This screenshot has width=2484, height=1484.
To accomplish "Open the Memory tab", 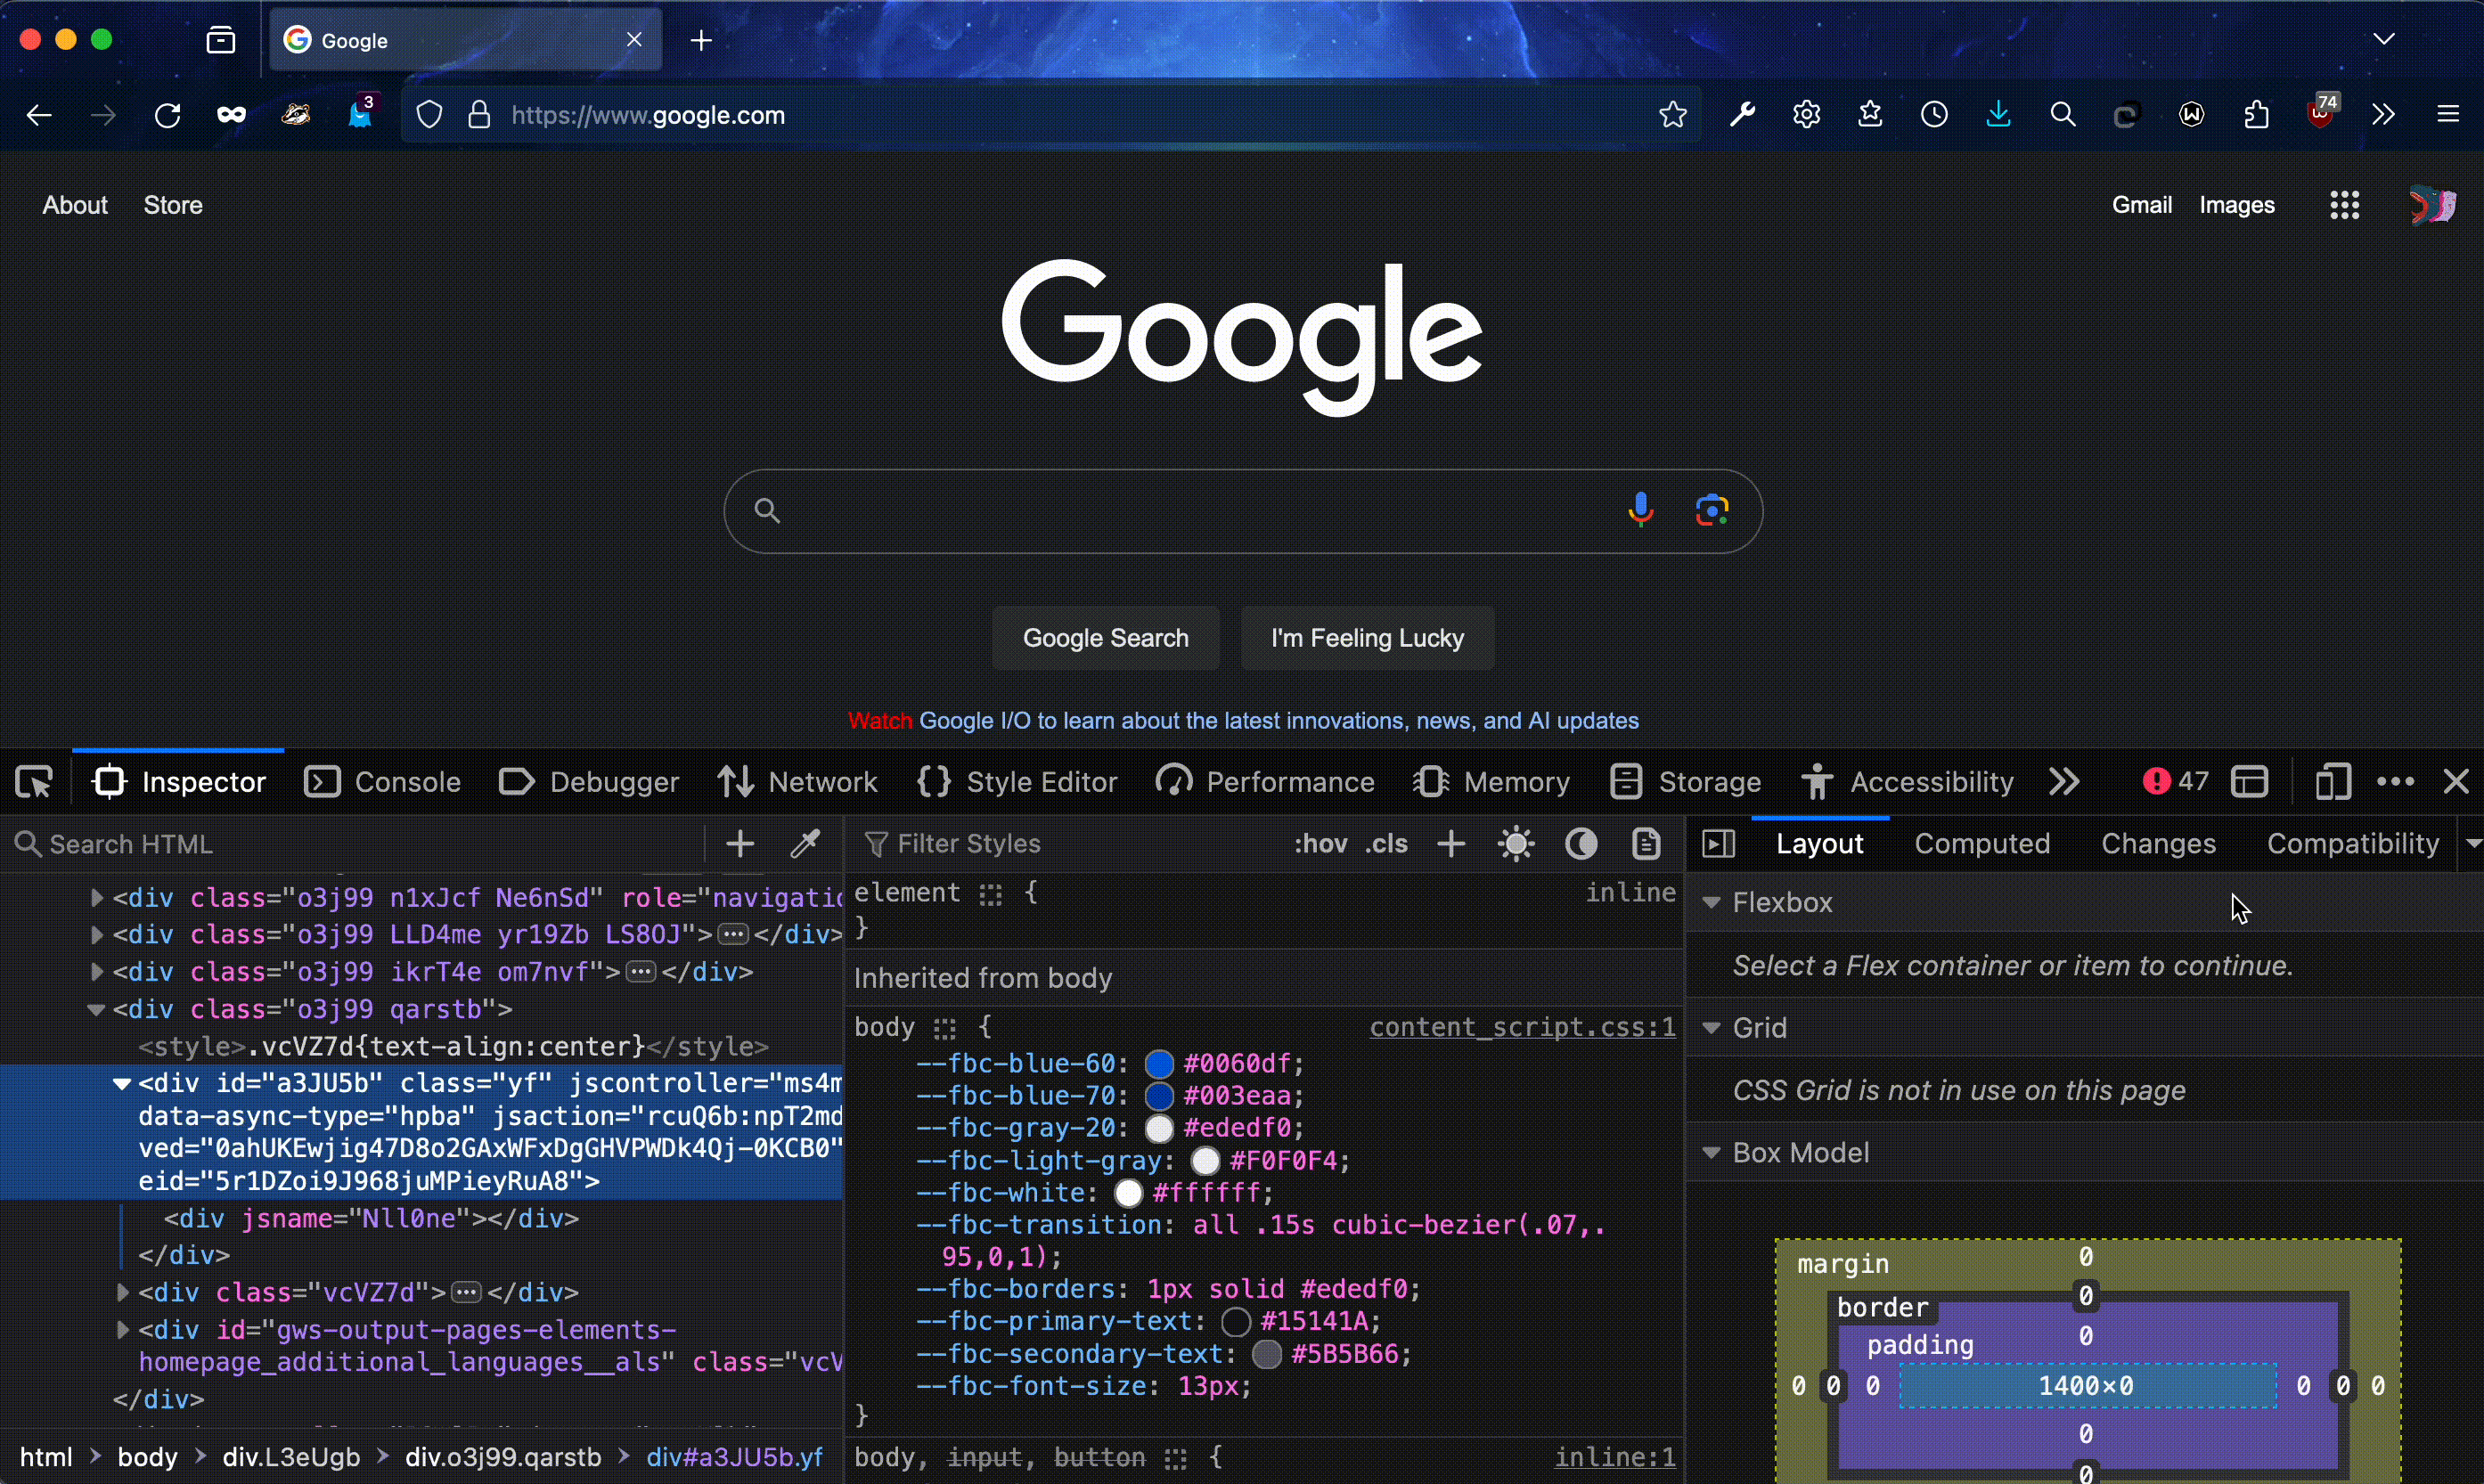I will point(1491,782).
